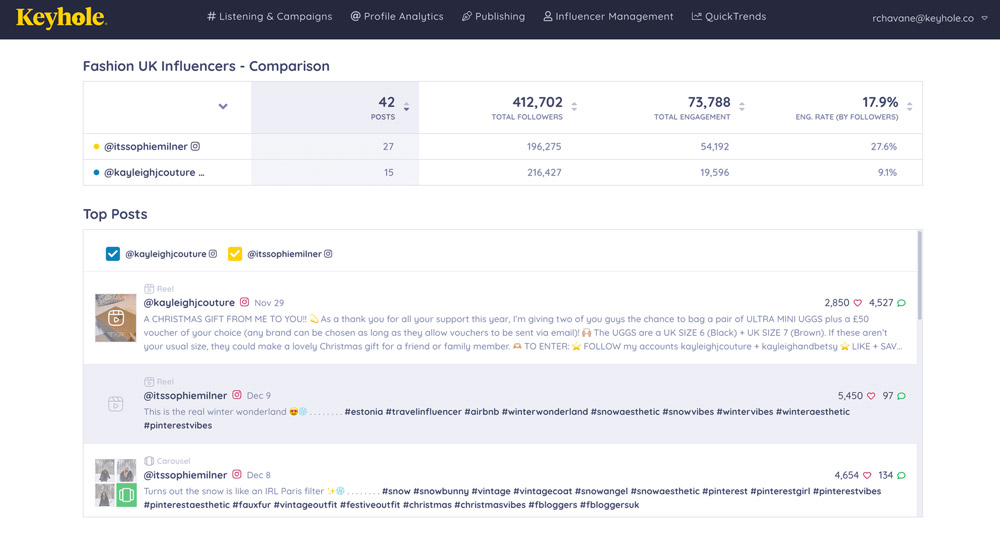The image size is (1000, 536).
Task: Click comments icon on Dec 8 post
Action: tap(901, 475)
